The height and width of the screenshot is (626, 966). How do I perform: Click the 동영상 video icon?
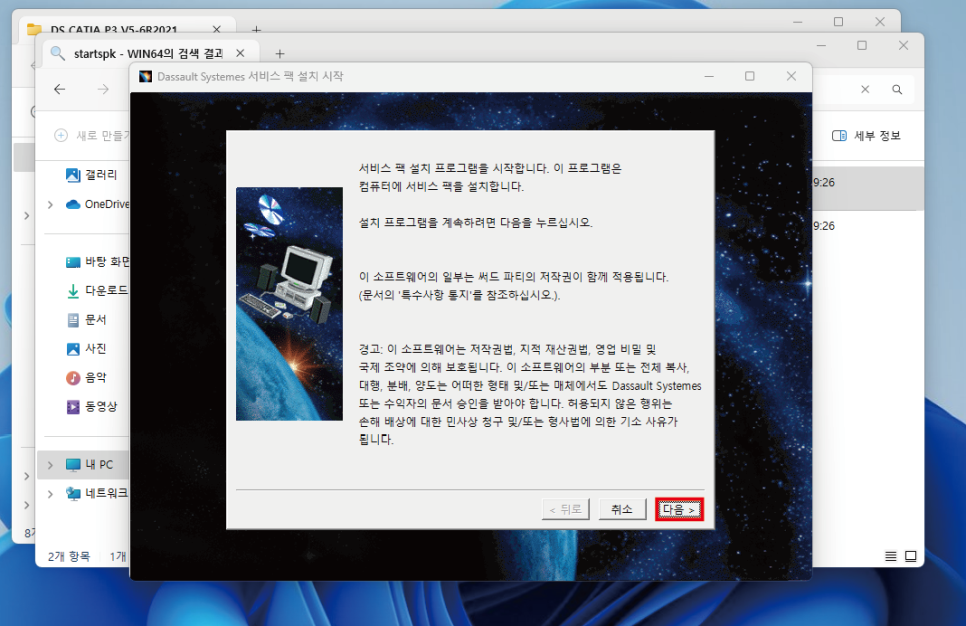pyautogui.click(x=73, y=407)
